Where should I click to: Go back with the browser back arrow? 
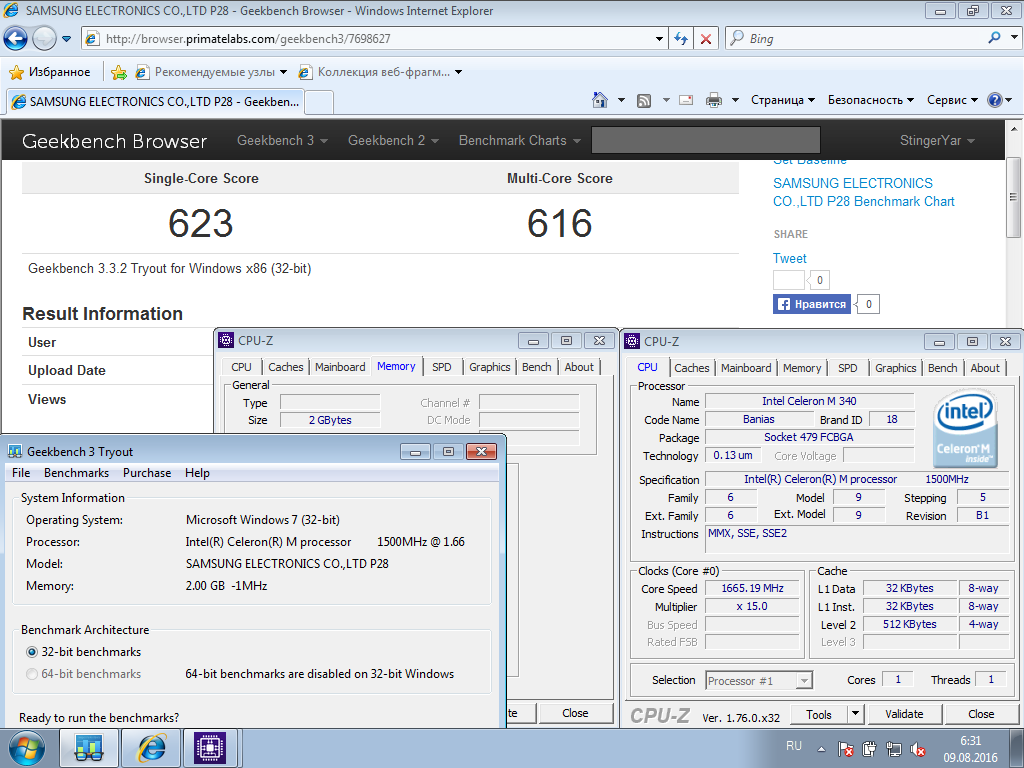[x=16, y=39]
